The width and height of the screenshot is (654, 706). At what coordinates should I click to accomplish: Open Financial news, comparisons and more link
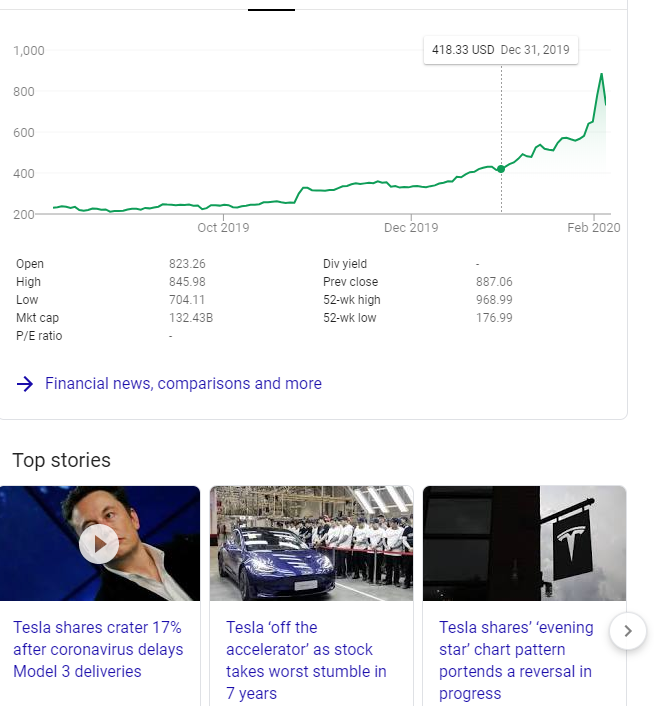pos(183,384)
